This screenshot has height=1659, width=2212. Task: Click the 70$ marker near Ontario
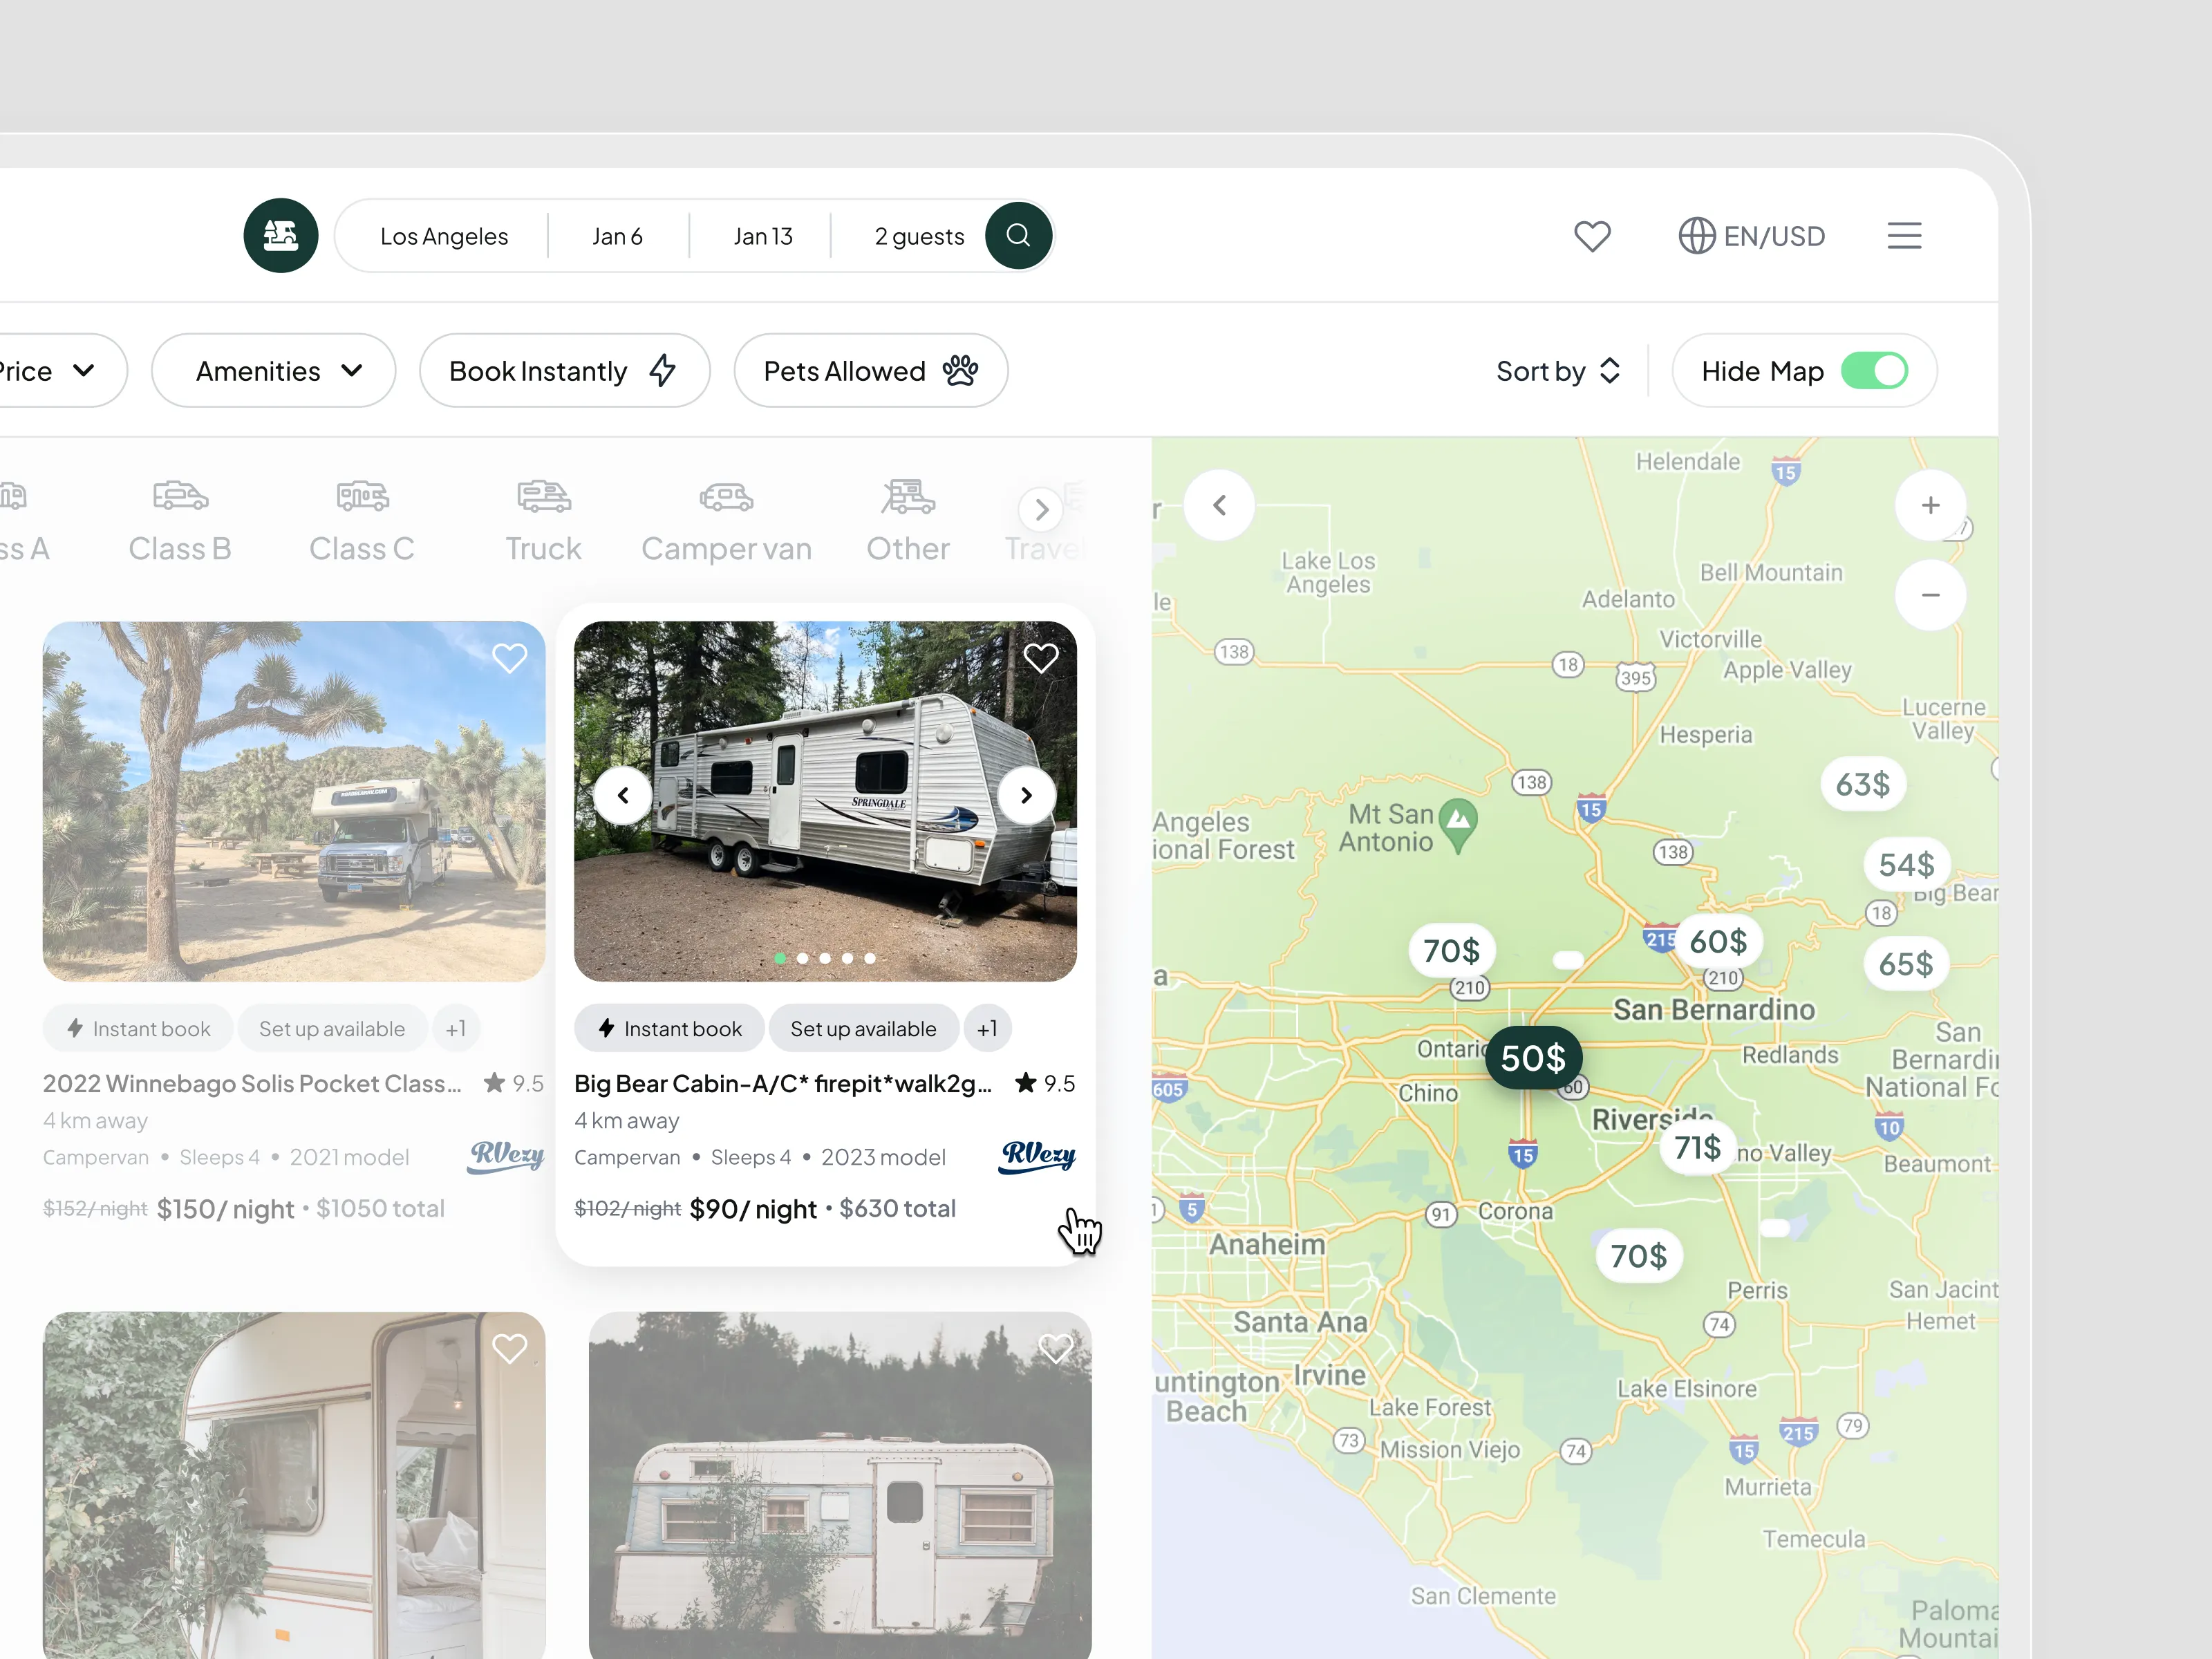point(1452,950)
